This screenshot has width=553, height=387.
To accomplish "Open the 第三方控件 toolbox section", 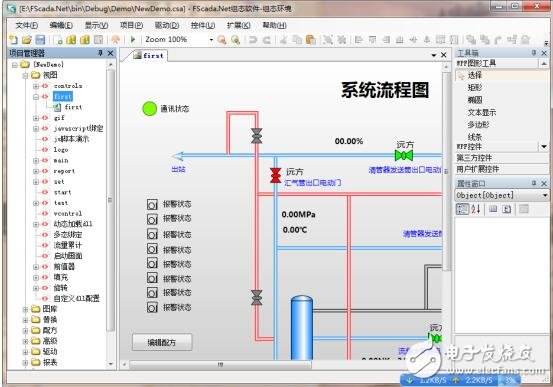I will click(x=502, y=158).
